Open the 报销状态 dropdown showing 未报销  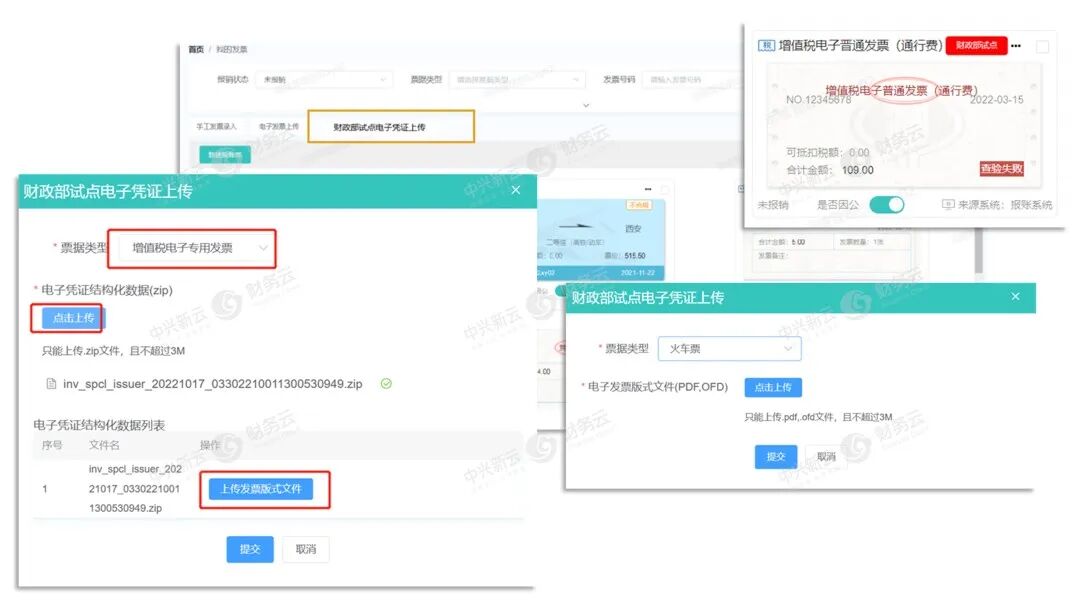tap(324, 80)
